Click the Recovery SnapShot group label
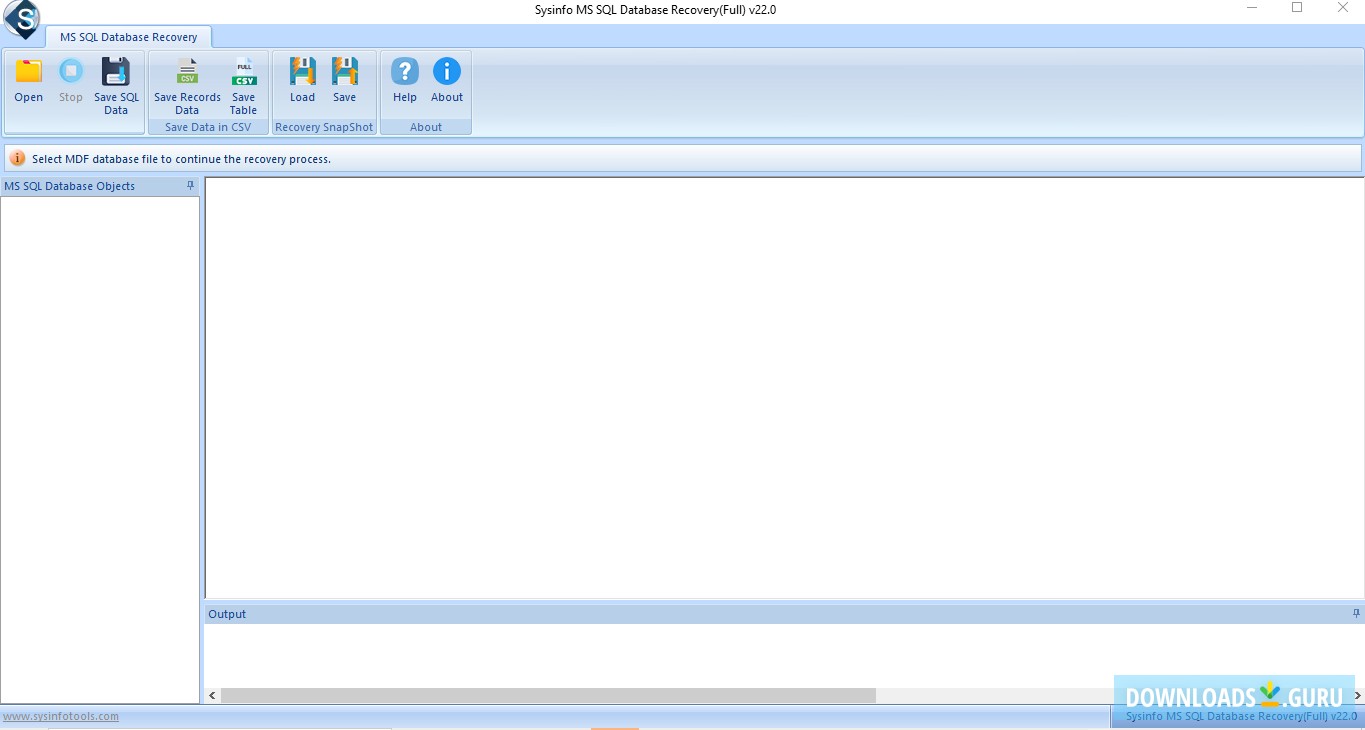The width and height of the screenshot is (1365, 730). (324, 126)
